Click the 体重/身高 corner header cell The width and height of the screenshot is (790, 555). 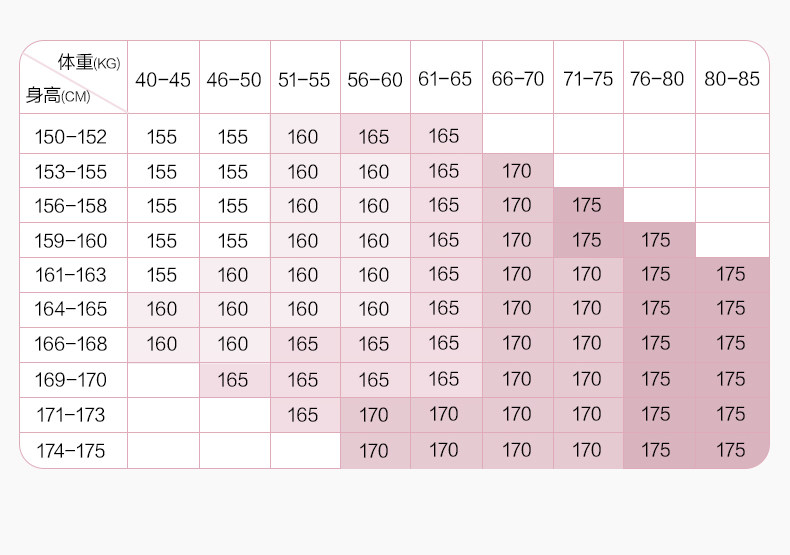pyautogui.click(x=73, y=78)
